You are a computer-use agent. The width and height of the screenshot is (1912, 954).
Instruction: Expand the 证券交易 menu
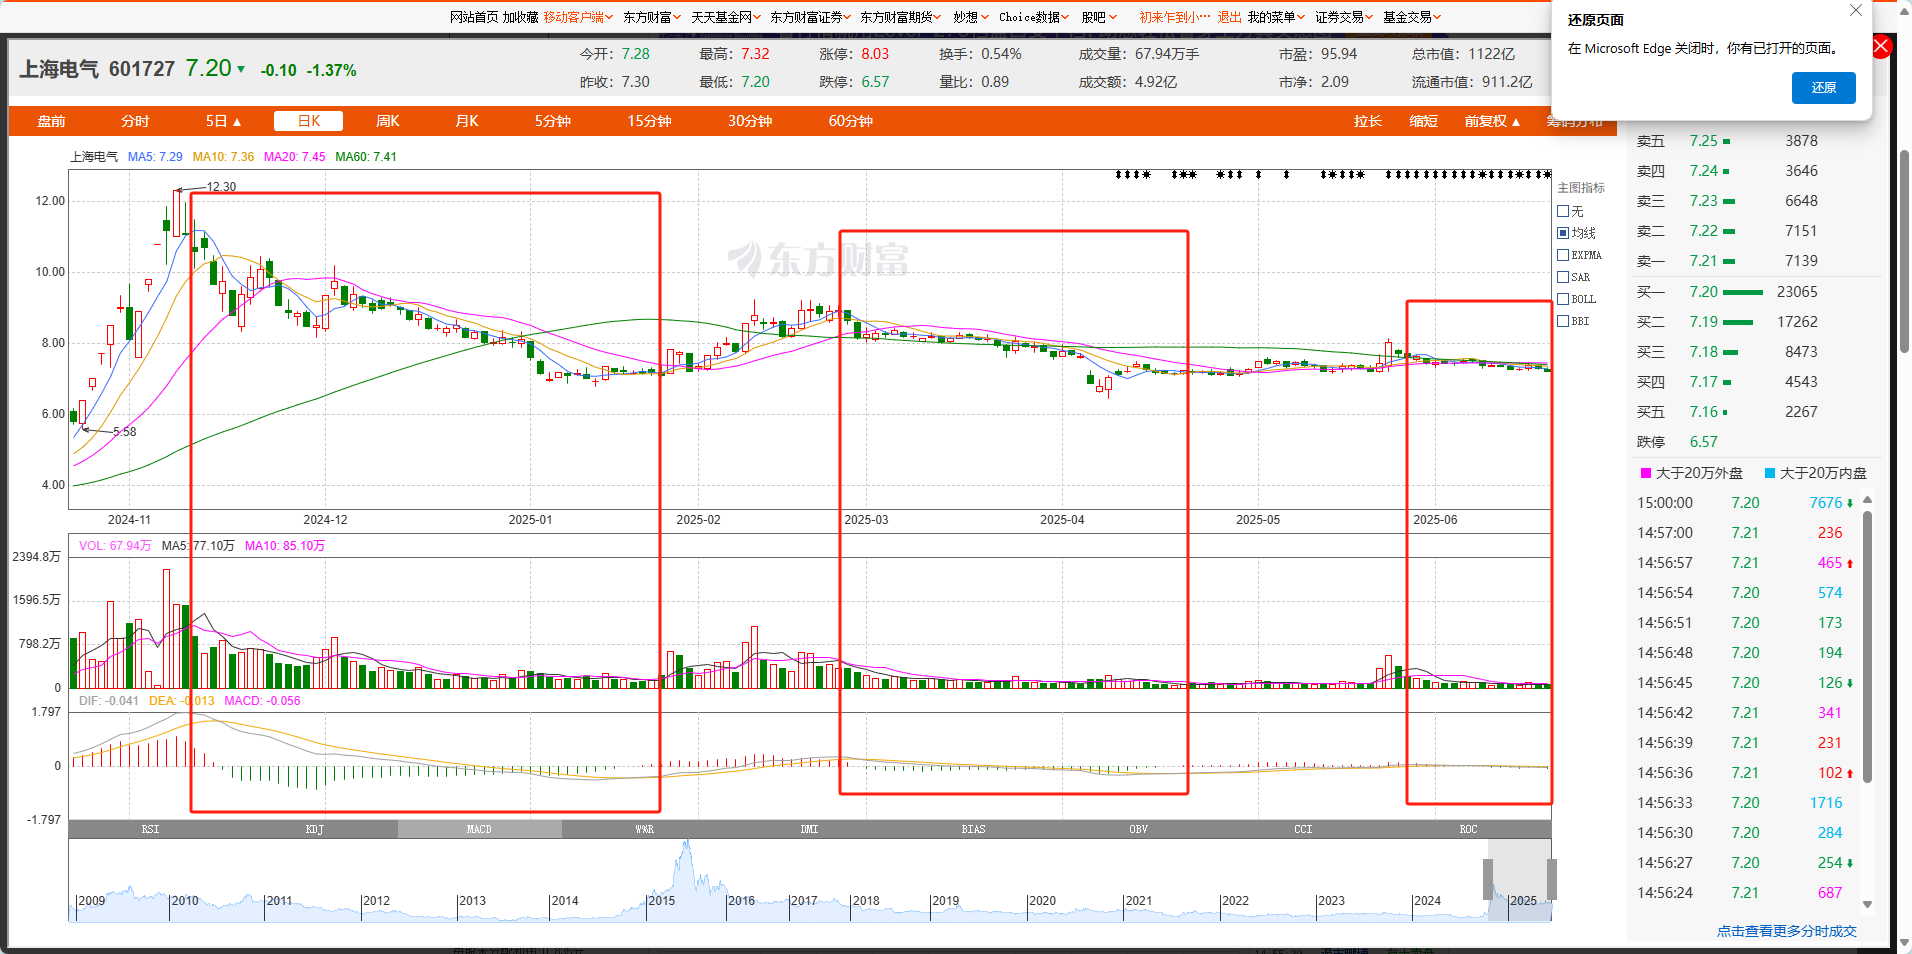[x=1343, y=17]
